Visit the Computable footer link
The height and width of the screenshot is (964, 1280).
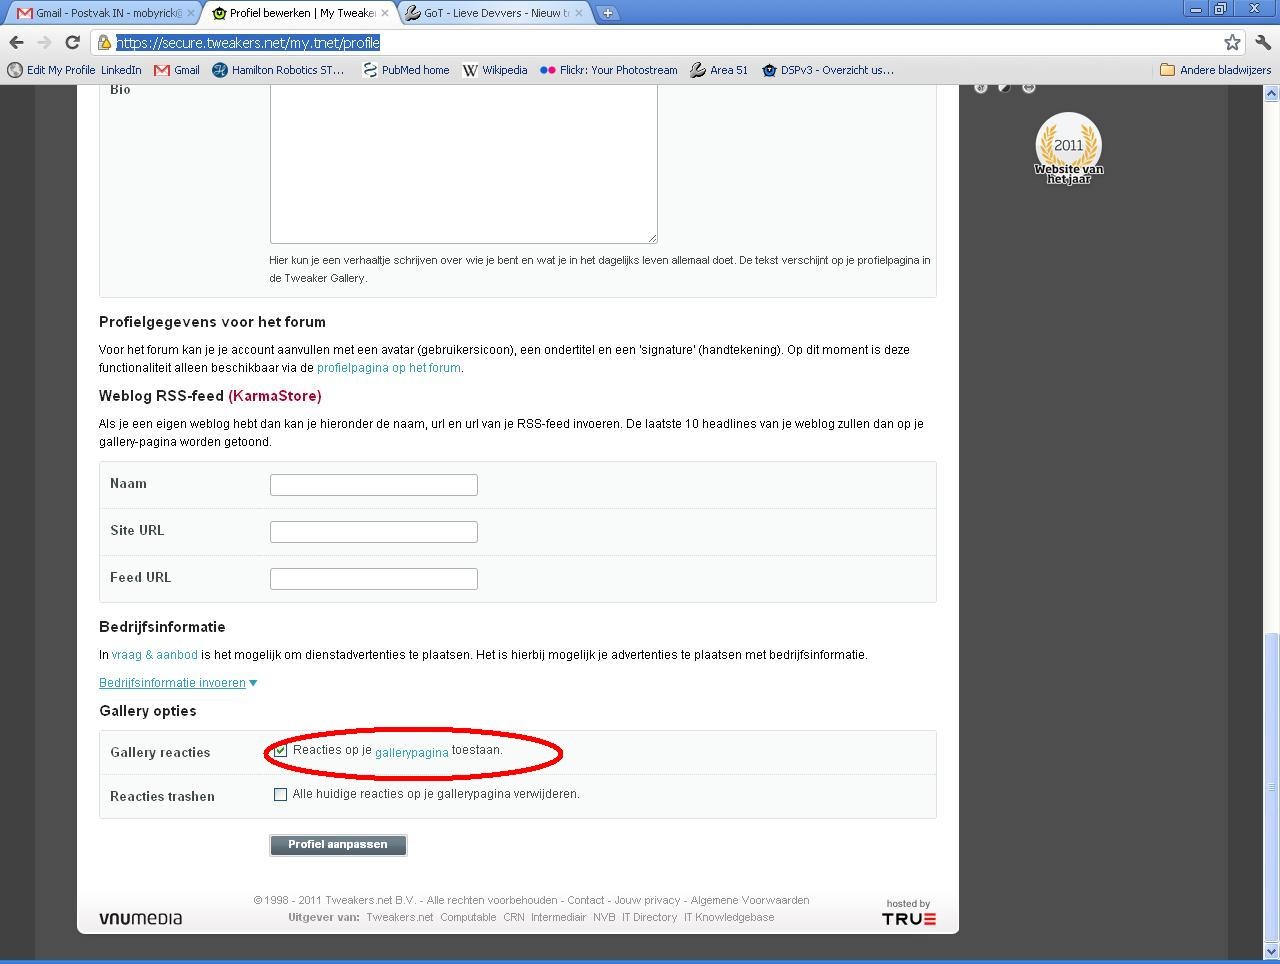click(468, 917)
